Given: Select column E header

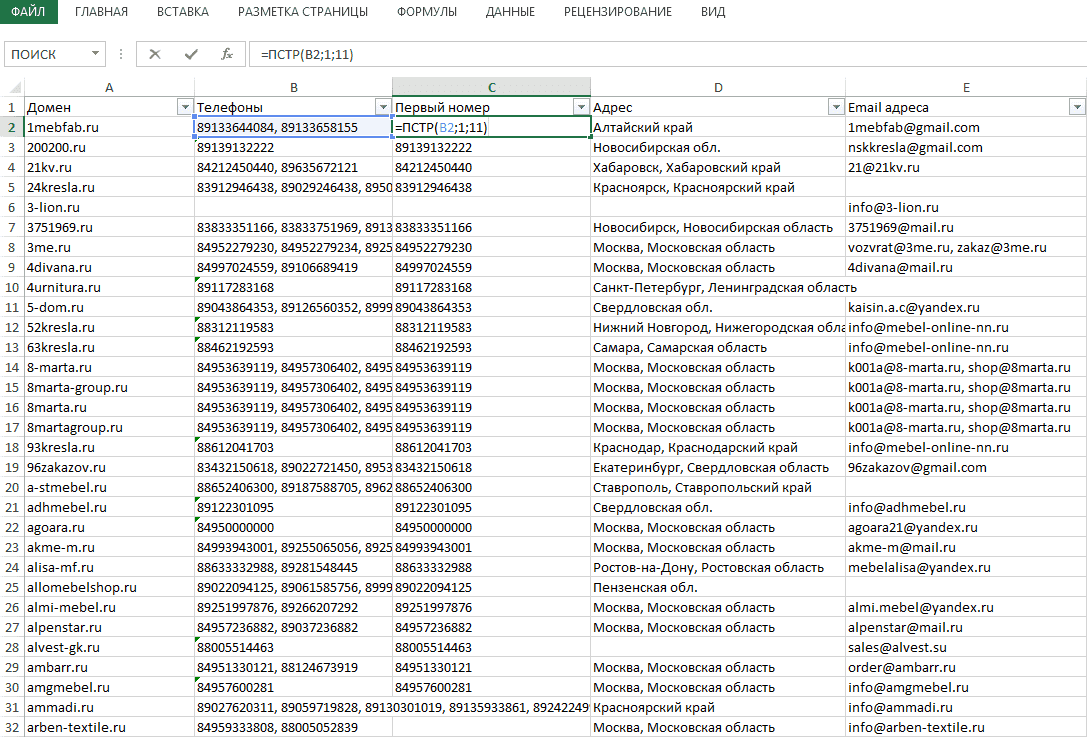Looking at the screenshot, I should 966,87.
